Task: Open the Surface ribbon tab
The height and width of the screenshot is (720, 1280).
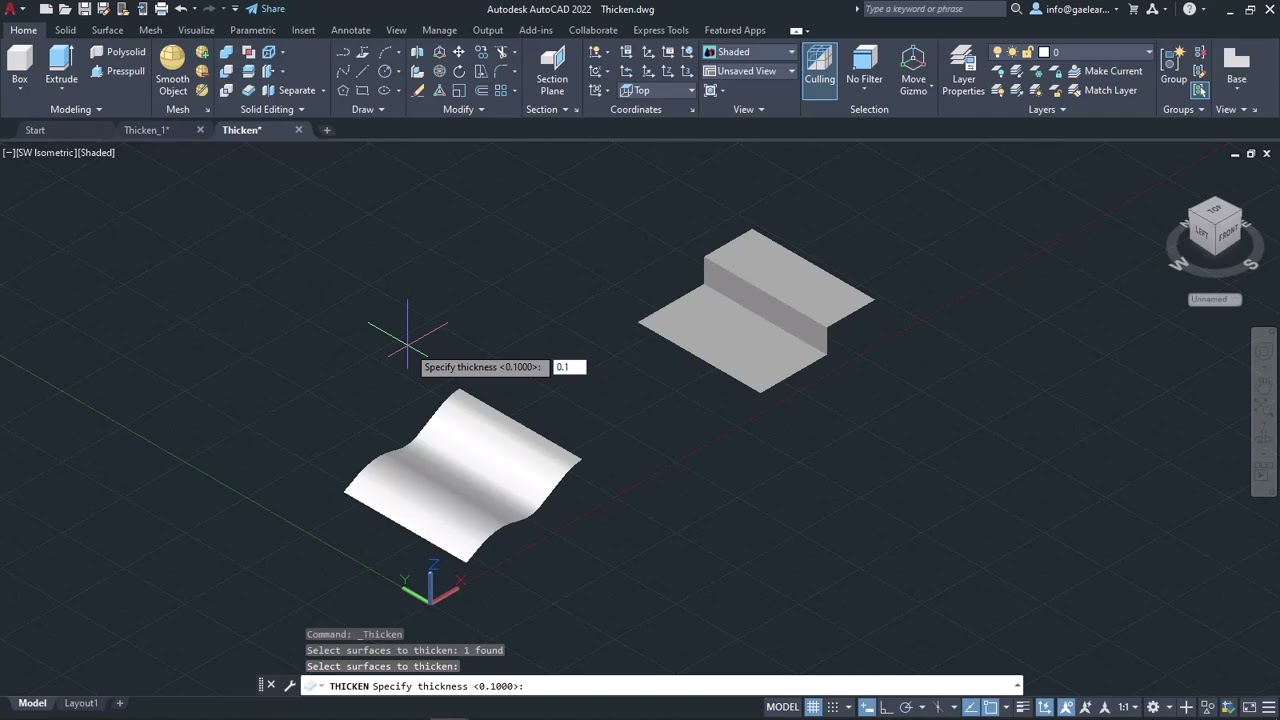Action: (107, 30)
